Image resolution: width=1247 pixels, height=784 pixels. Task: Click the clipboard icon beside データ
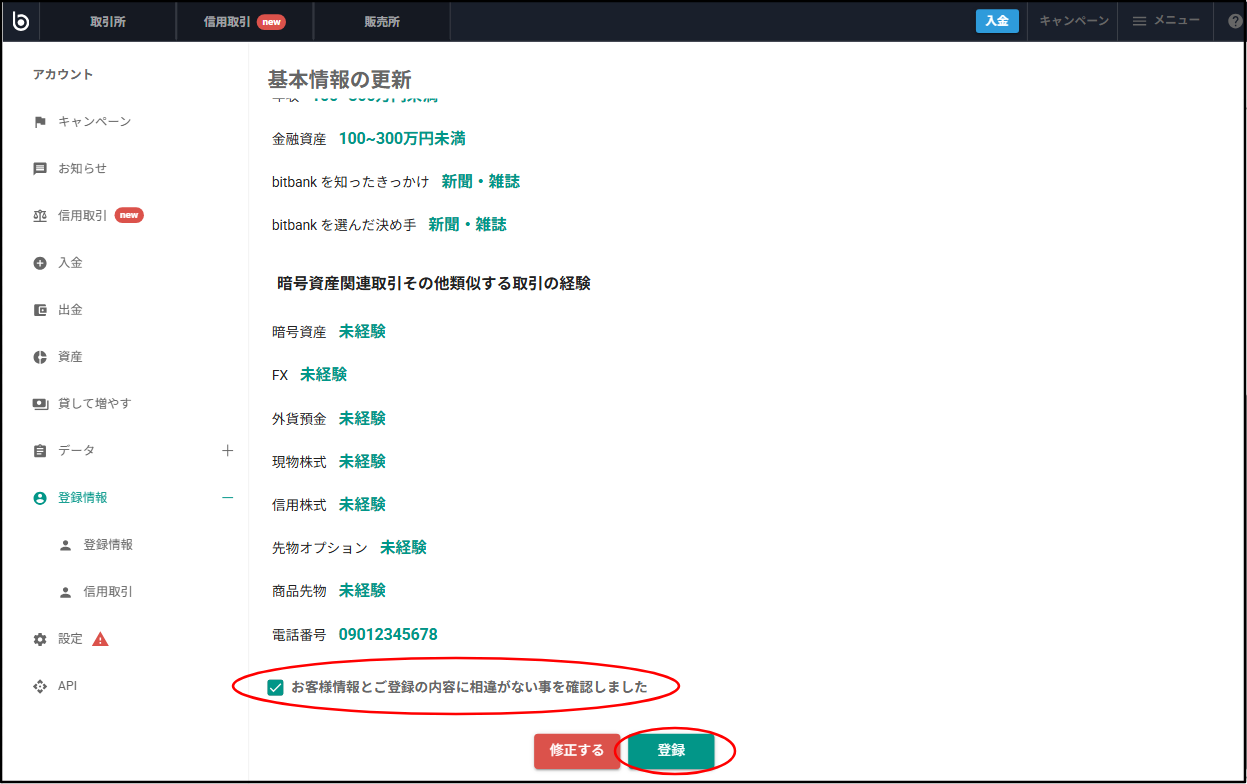(x=40, y=451)
